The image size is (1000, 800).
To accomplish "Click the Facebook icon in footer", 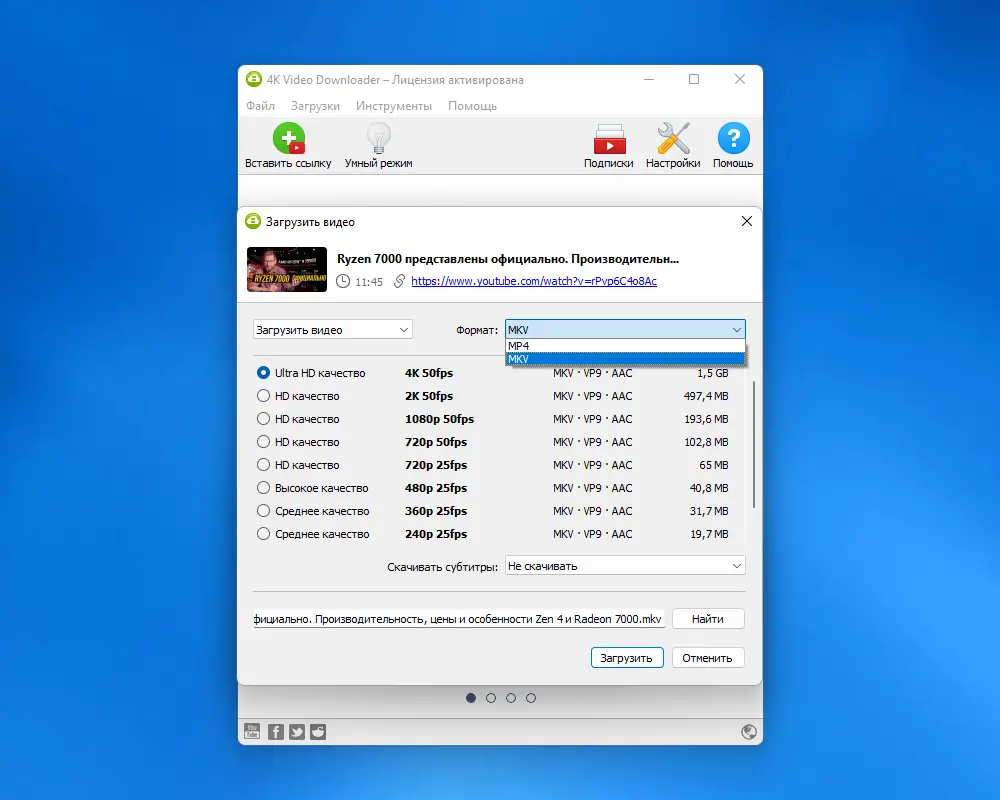I will [275, 731].
